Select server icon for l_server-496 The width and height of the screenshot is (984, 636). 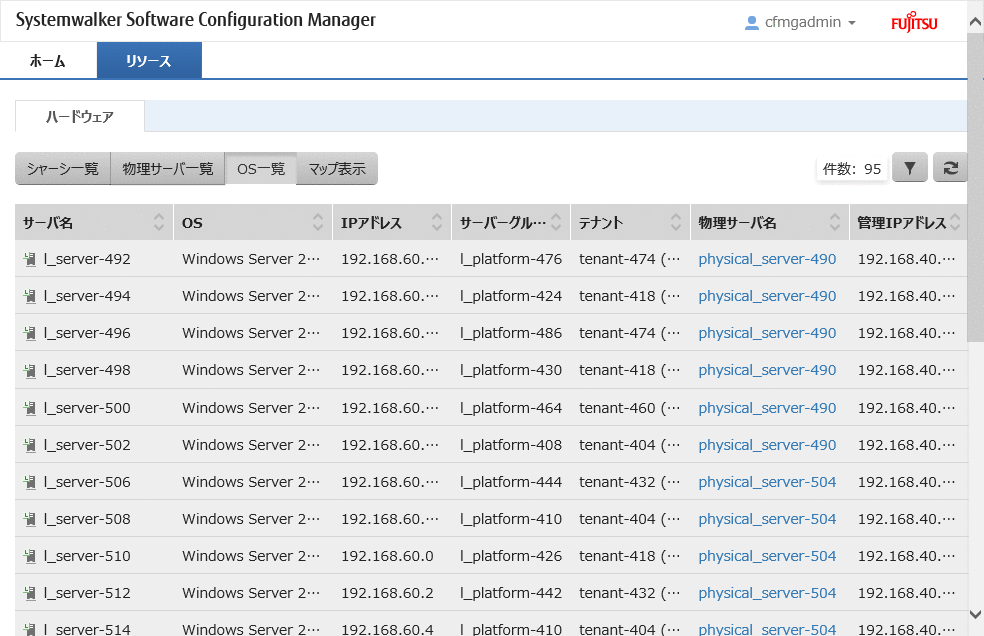pyautogui.click(x=29, y=333)
